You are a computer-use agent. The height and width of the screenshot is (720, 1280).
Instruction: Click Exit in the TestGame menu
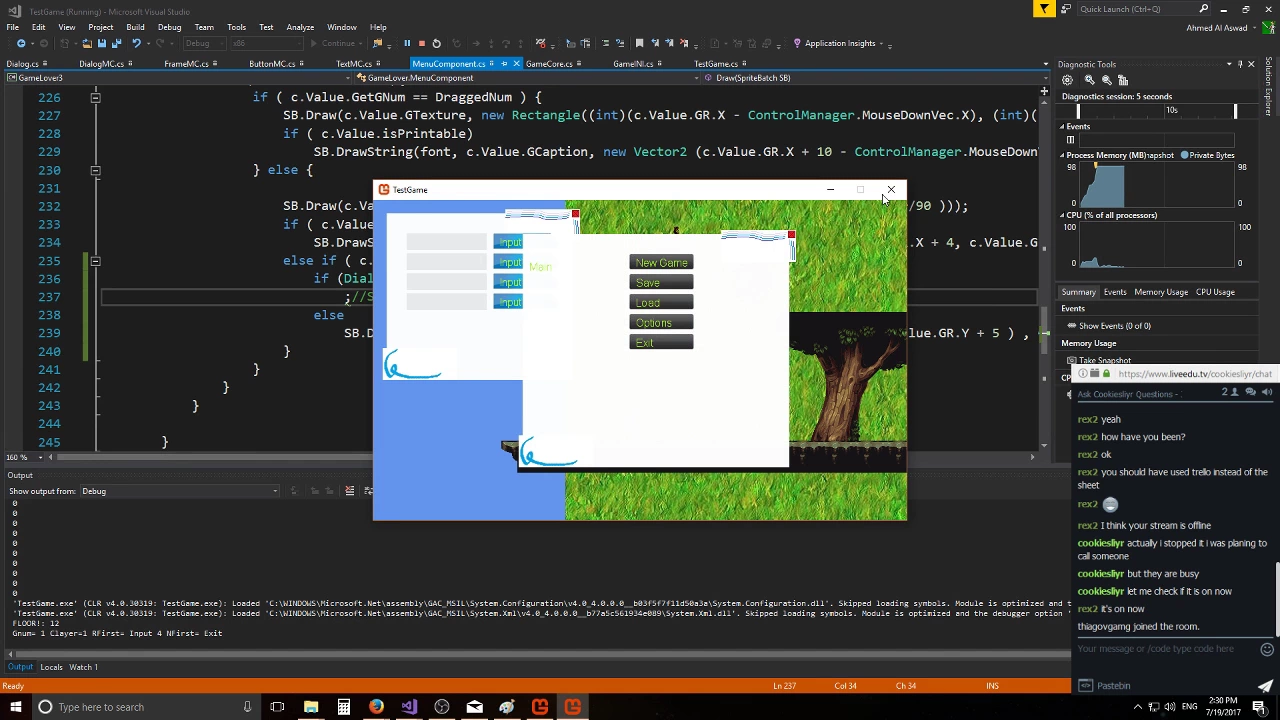click(661, 343)
